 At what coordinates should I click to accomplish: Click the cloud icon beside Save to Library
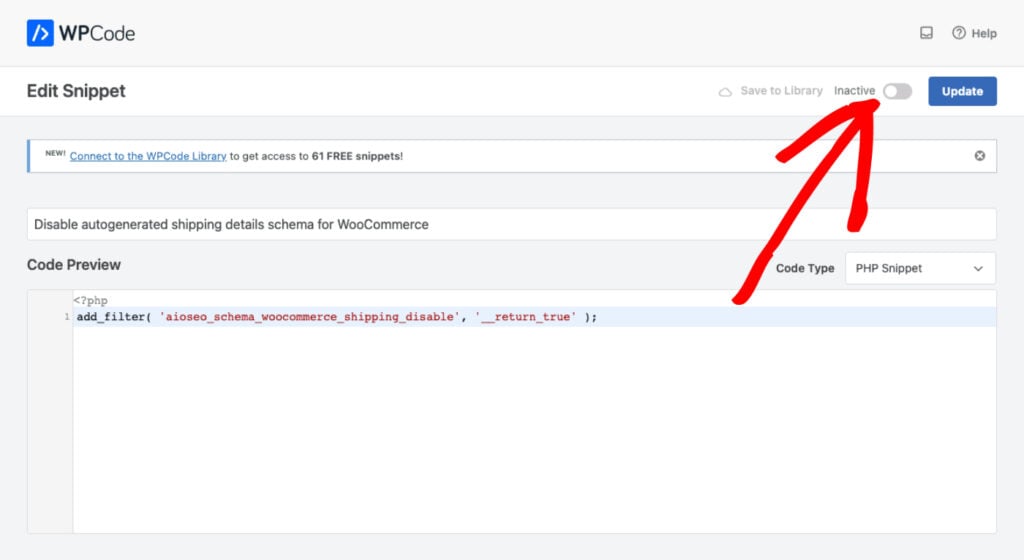tap(725, 92)
